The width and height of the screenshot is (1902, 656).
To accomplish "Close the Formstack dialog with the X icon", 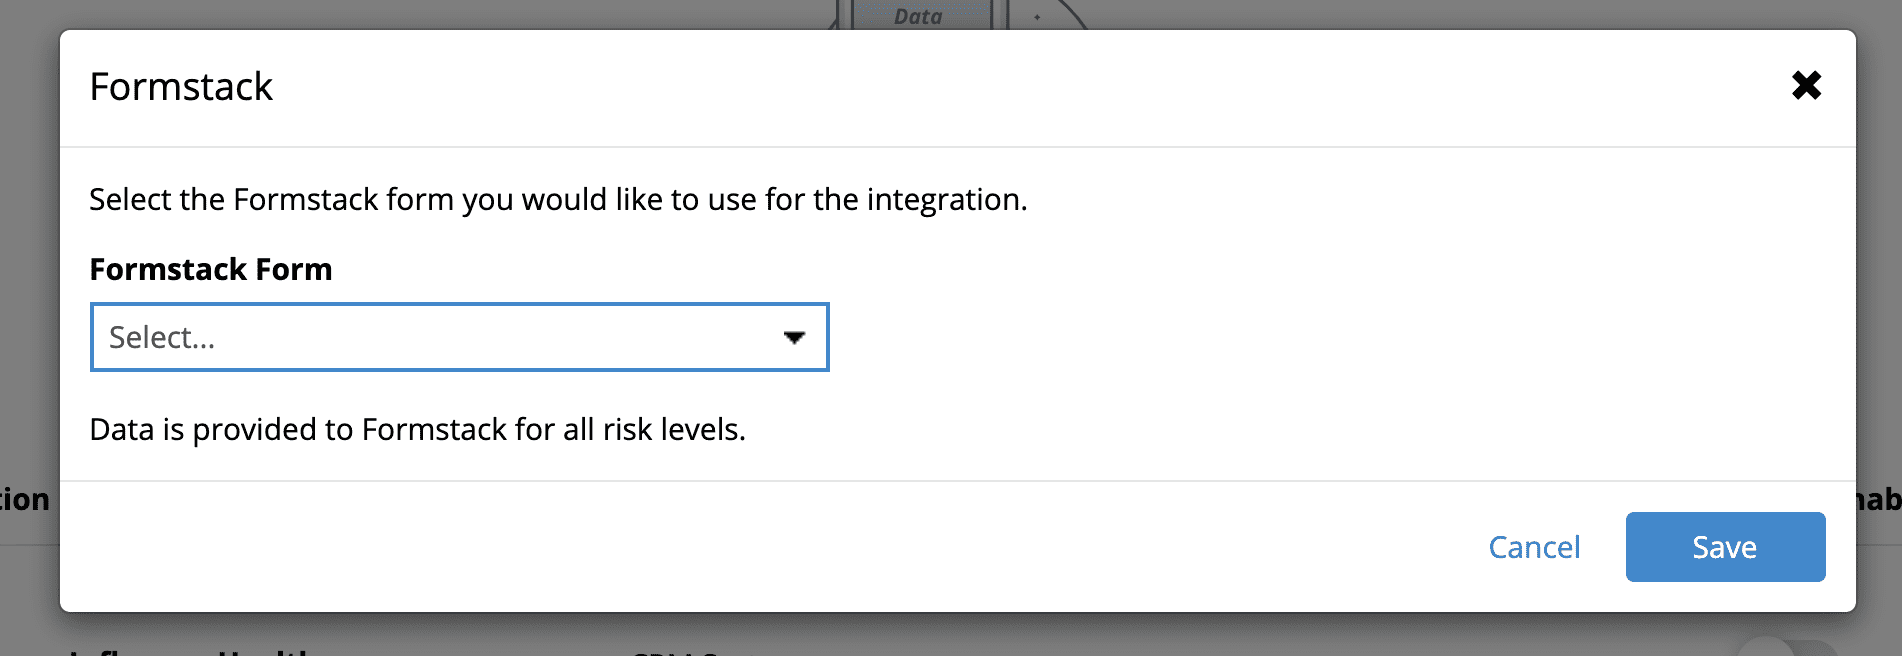I will [x=1808, y=87].
